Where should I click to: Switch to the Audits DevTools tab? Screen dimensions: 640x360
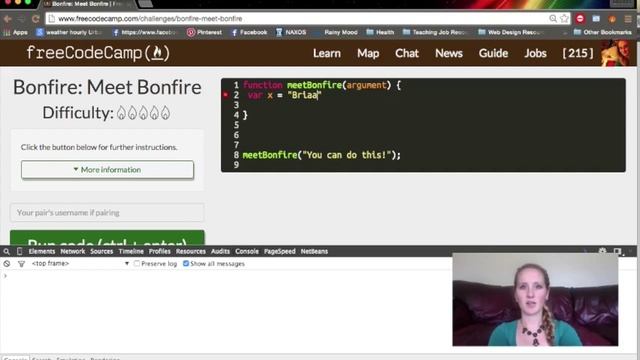pyautogui.click(x=220, y=251)
